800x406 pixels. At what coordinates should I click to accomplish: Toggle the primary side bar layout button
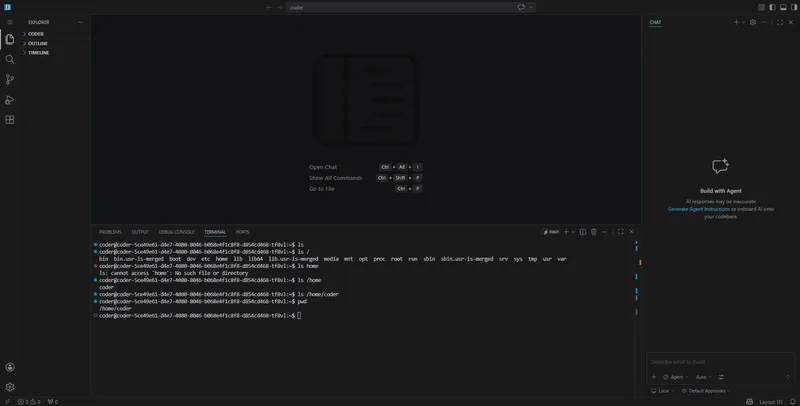[772, 7]
